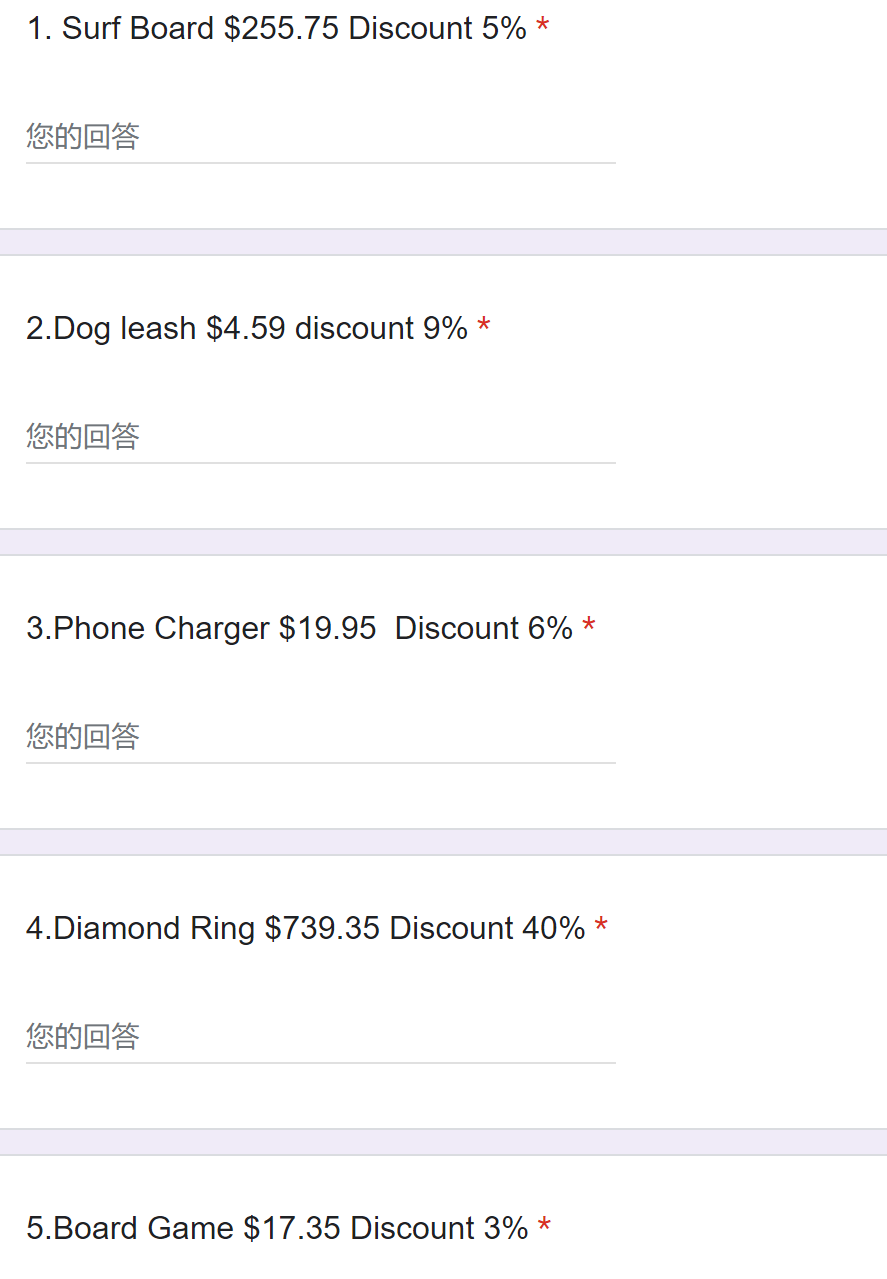Click the required asterisk on Diamond Ring question

[601, 928]
